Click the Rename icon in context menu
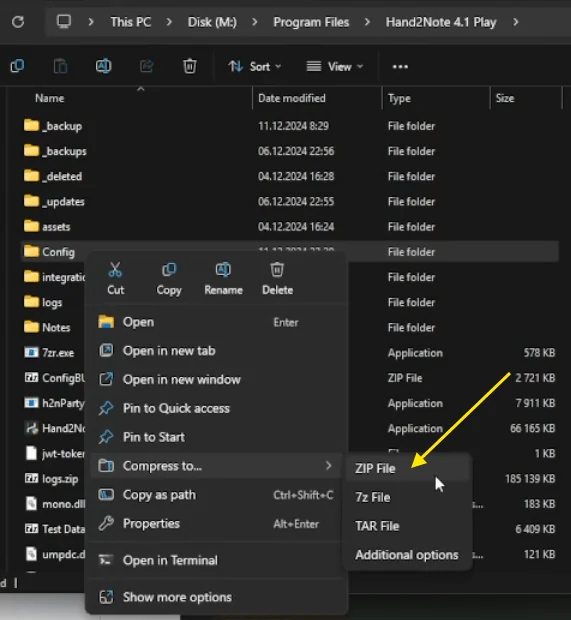 tap(223, 270)
